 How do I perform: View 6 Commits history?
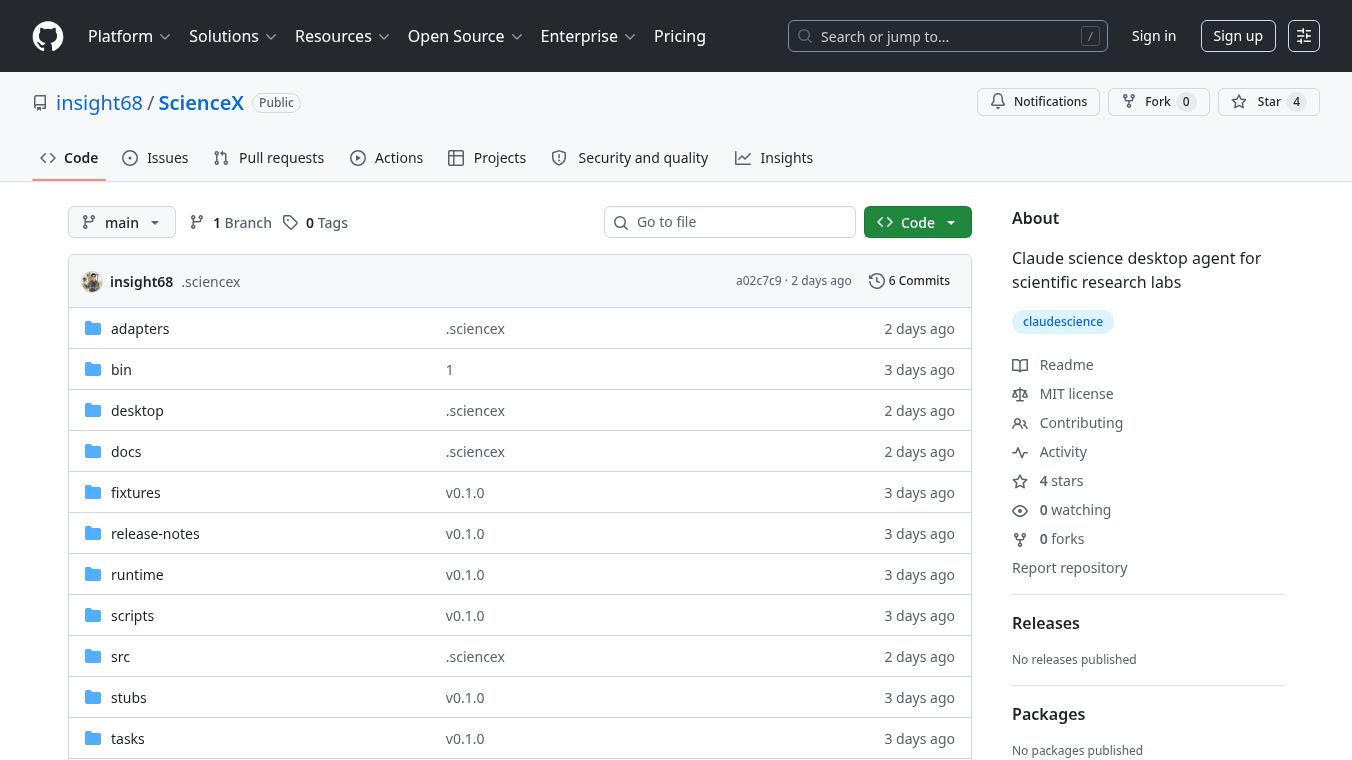point(909,281)
